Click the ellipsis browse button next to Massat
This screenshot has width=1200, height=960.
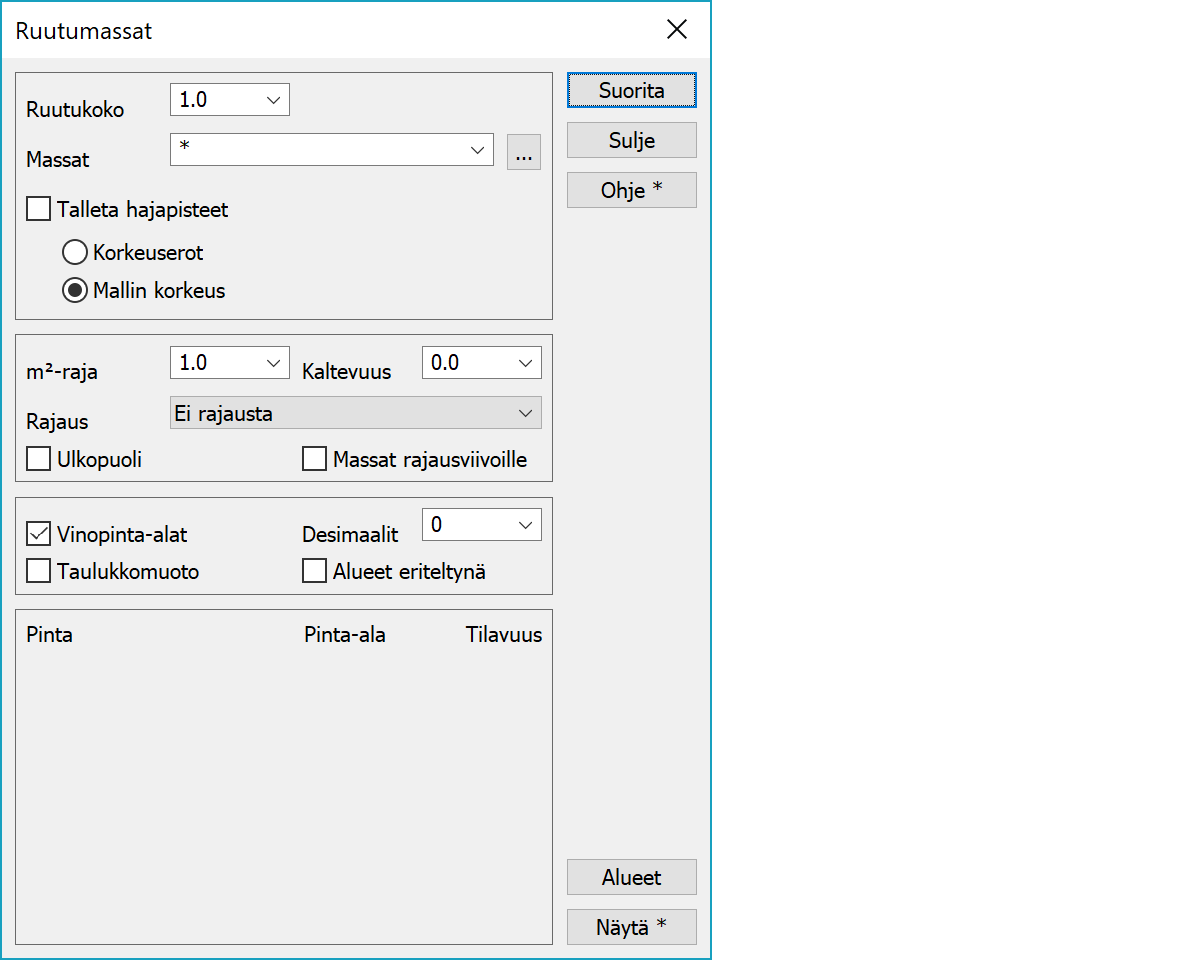(x=523, y=152)
